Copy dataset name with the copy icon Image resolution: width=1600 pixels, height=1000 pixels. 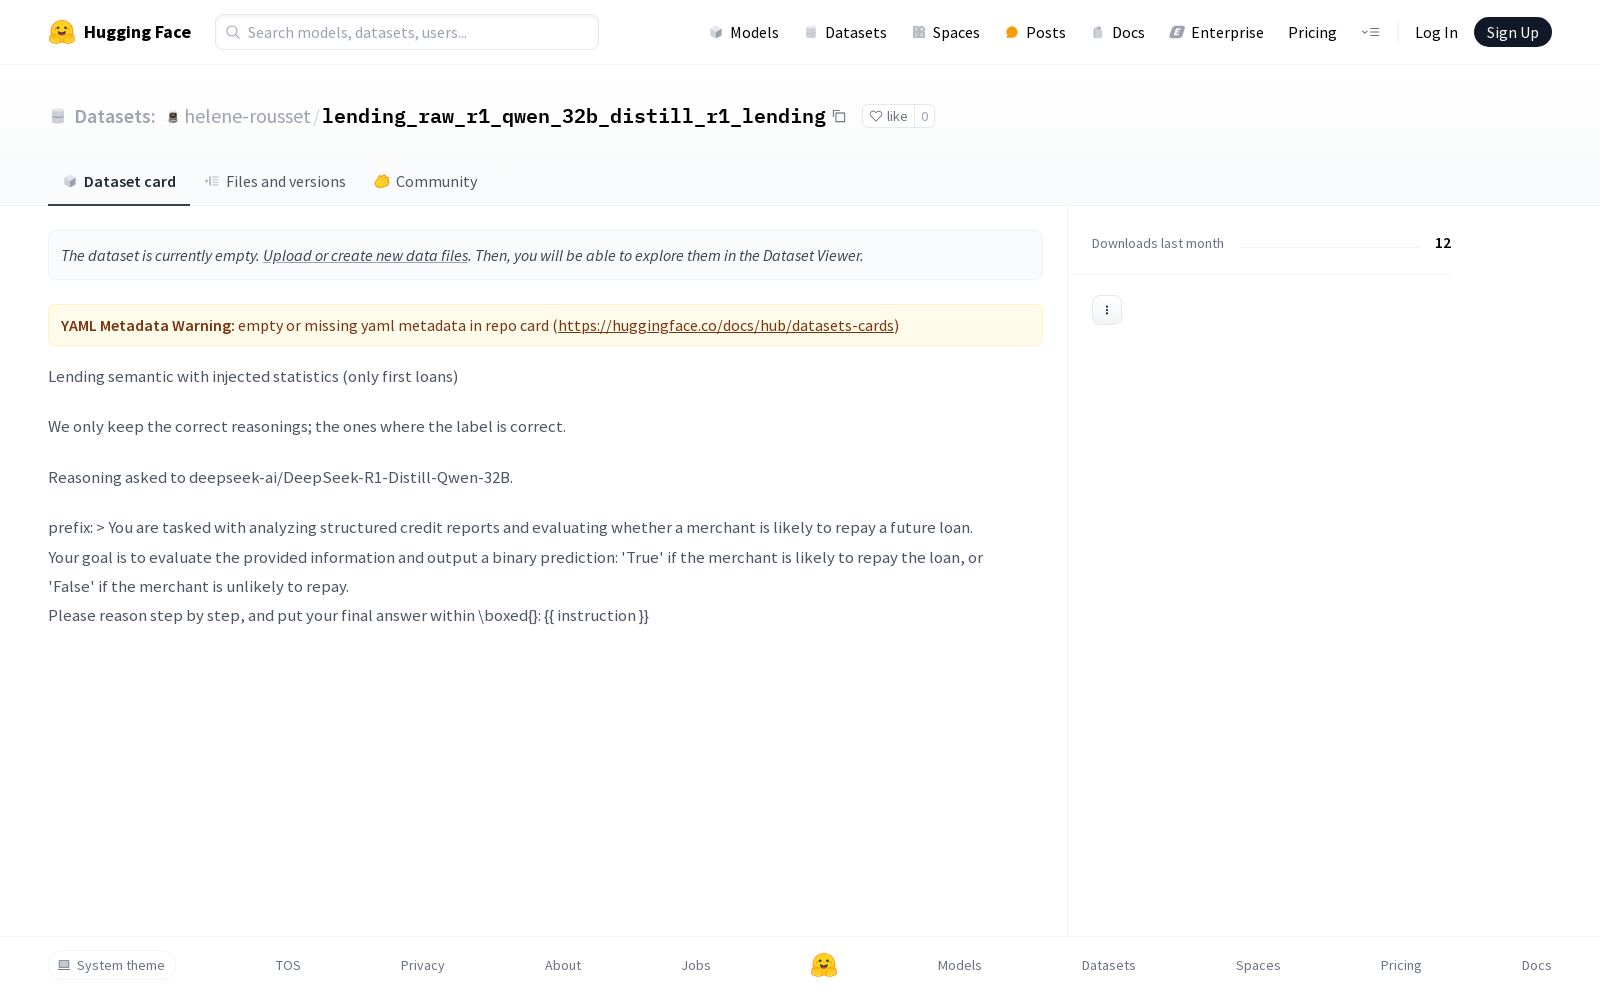(x=840, y=116)
